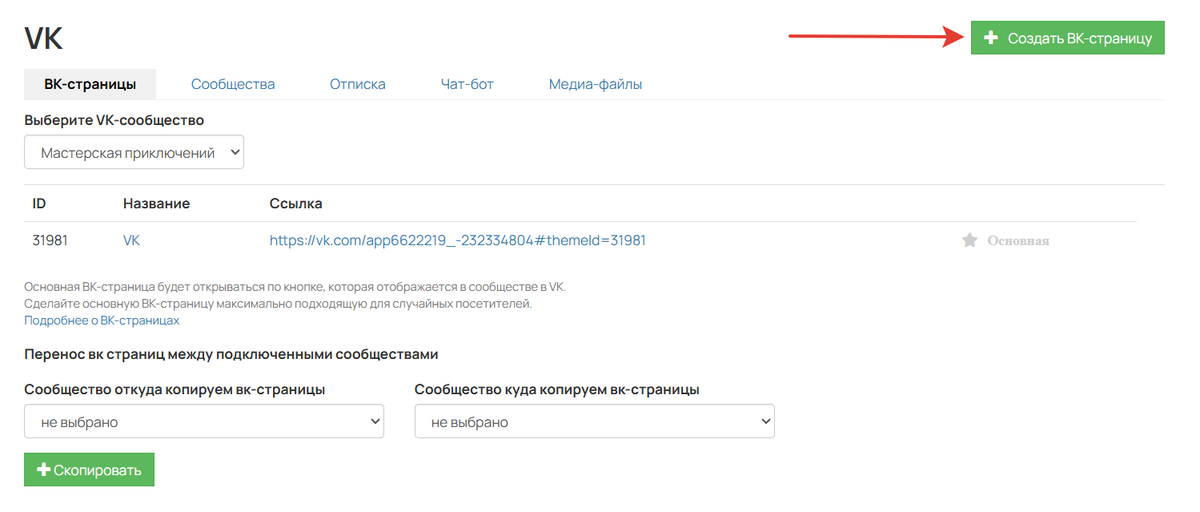Open the Сообщества tab

point(233,84)
